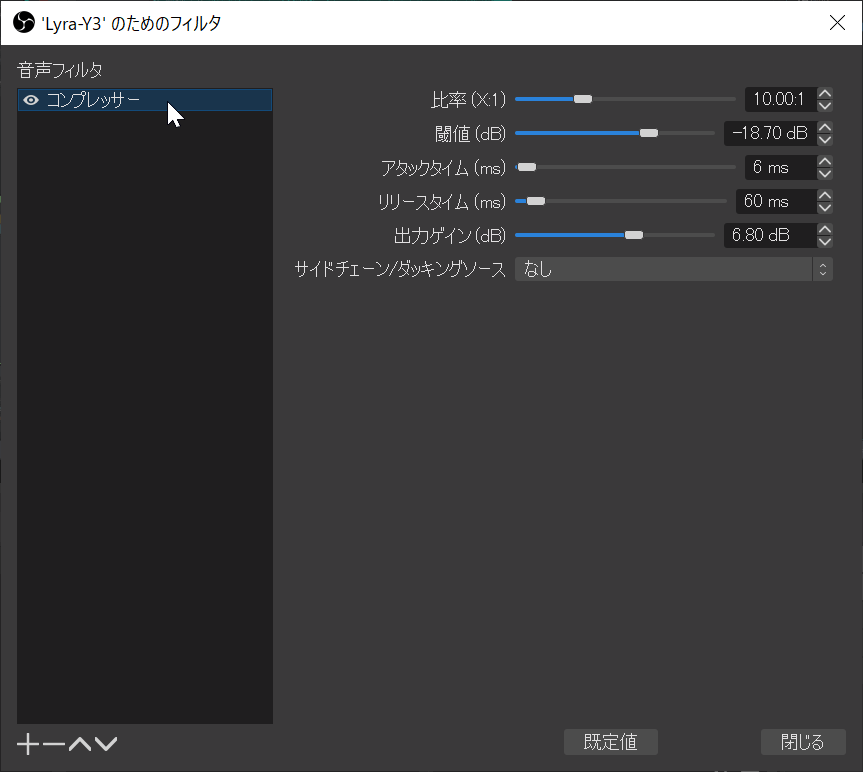Image resolution: width=863 pixels, height=772 pixels.
Task: Click the 6.80 dB output gain field
Action: (771, 236)
